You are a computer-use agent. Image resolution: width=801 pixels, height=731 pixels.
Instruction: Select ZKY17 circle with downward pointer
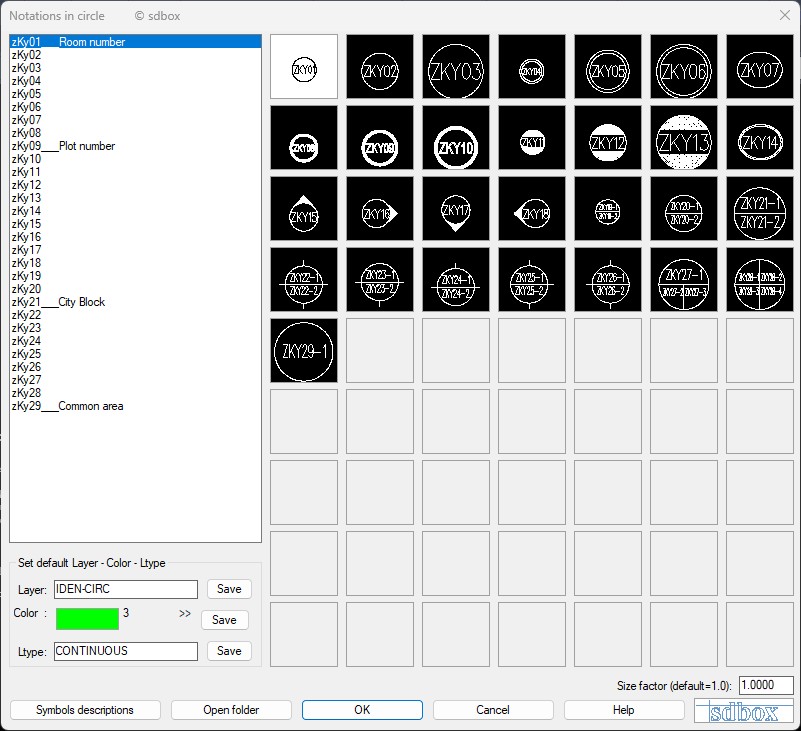[x=456, y=208]
